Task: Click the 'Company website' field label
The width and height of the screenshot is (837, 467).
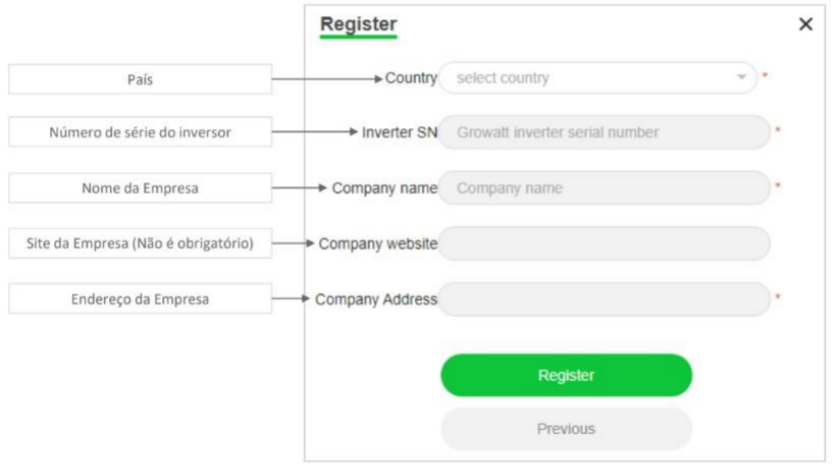Action: click(x=378, y=243)
